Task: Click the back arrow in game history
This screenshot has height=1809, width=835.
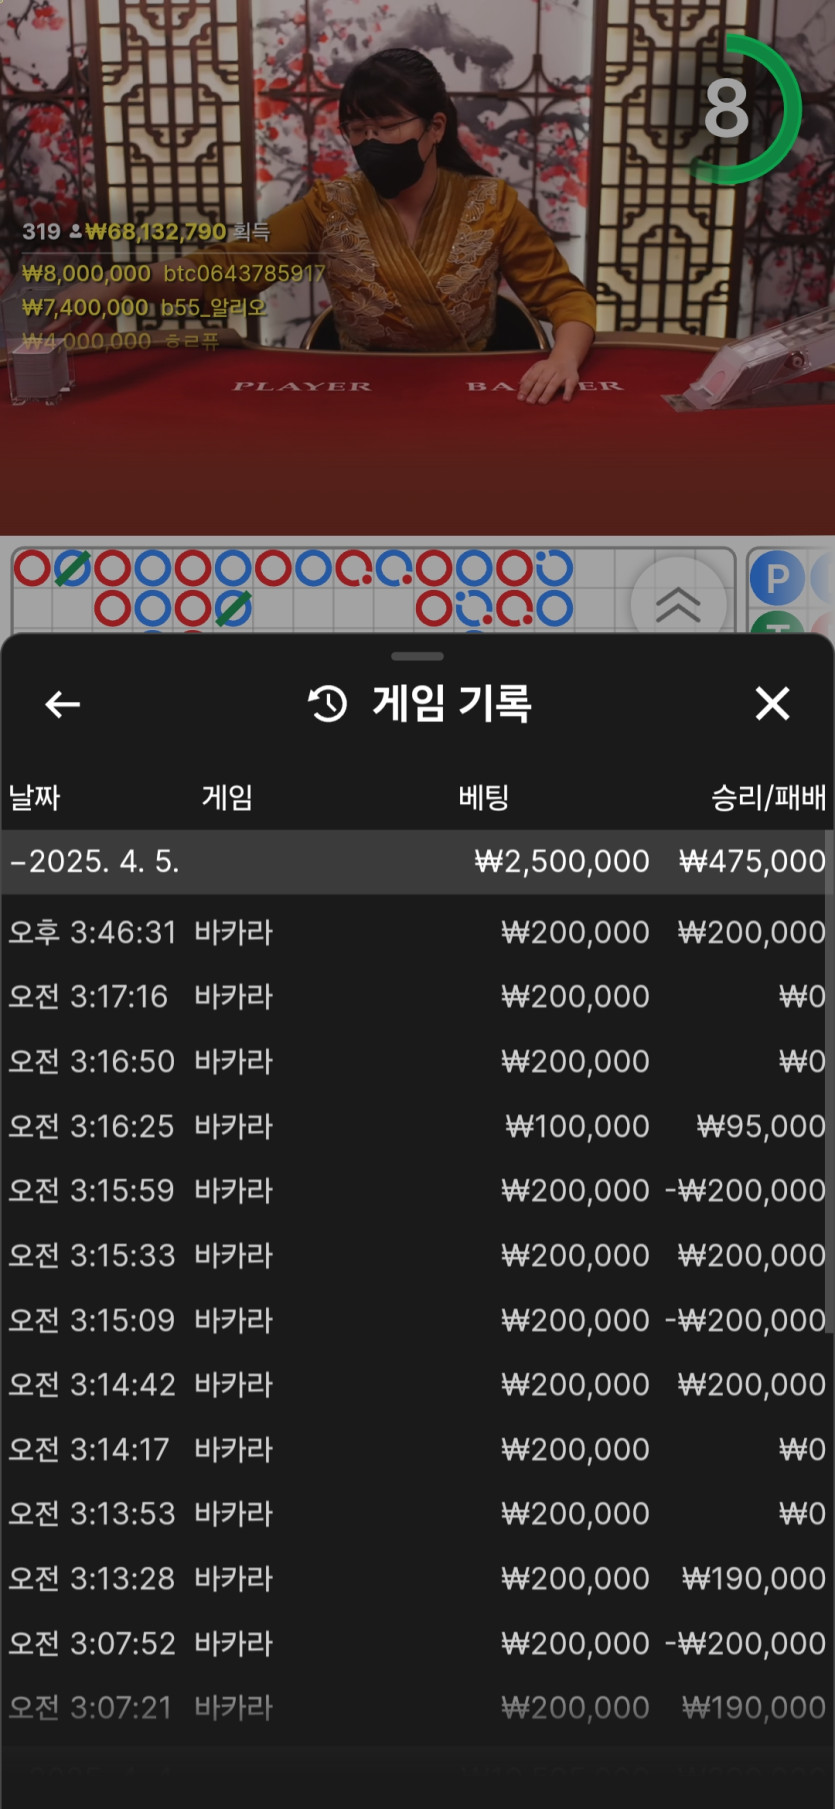Action: [62, 704]
